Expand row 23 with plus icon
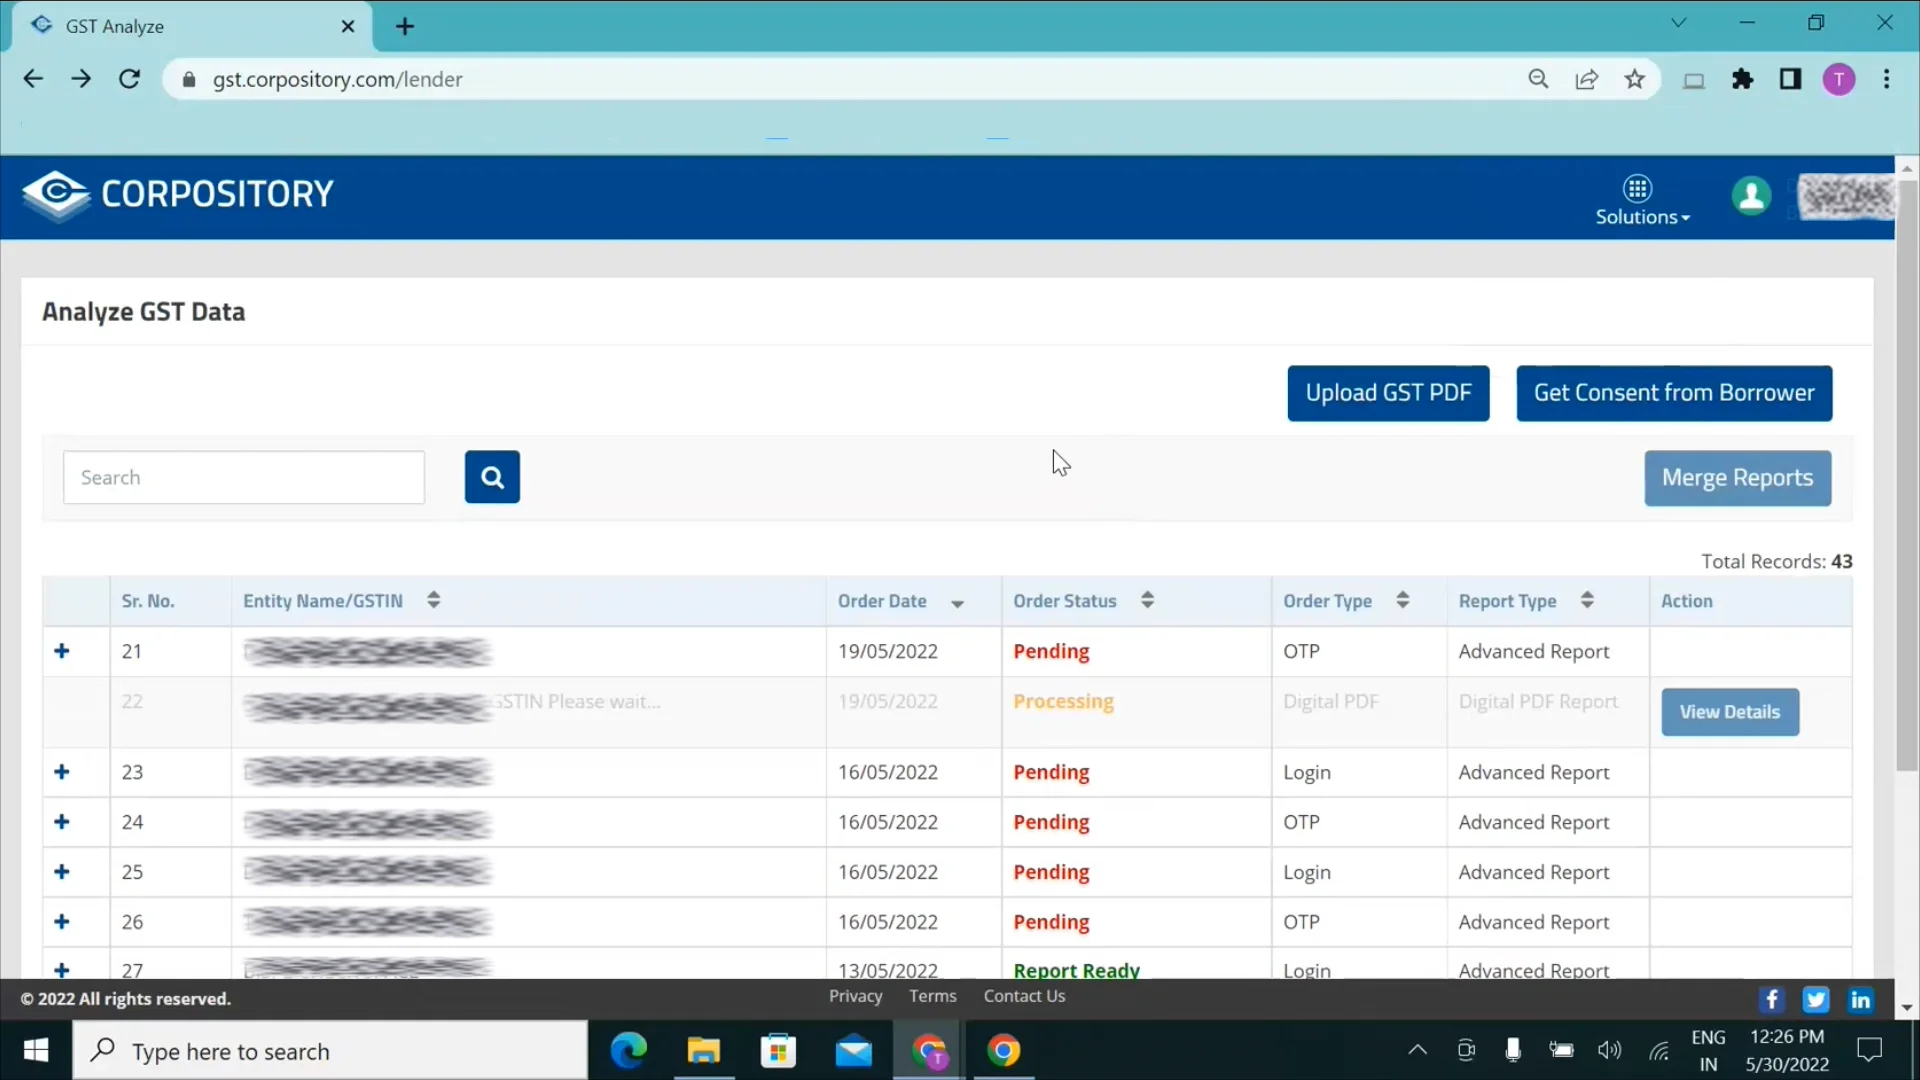 (62, 772)
